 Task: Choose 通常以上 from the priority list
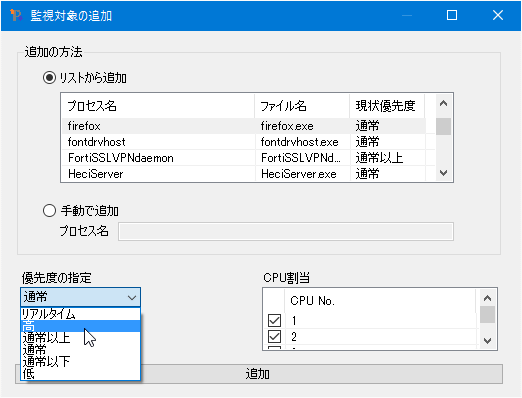click(x=81, y=338)
